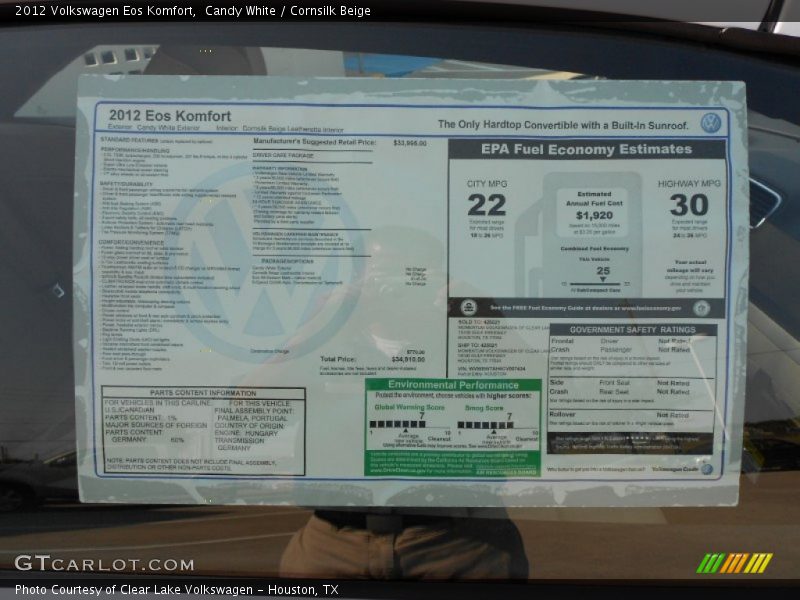Click the 'Photo Courtesy of Clear Lake Volkswagen' caption
The width and height of the screenshot is (800, 600).
177,590
